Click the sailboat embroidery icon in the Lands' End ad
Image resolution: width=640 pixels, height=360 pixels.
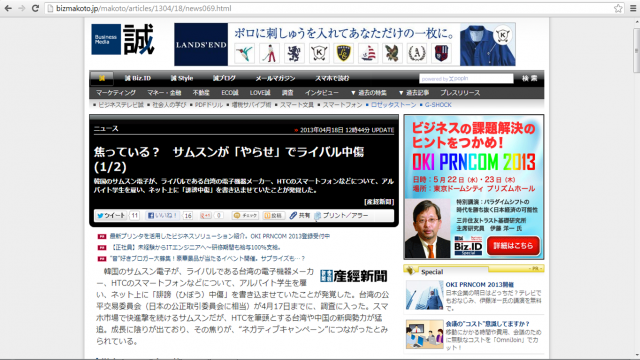(368, 53)
